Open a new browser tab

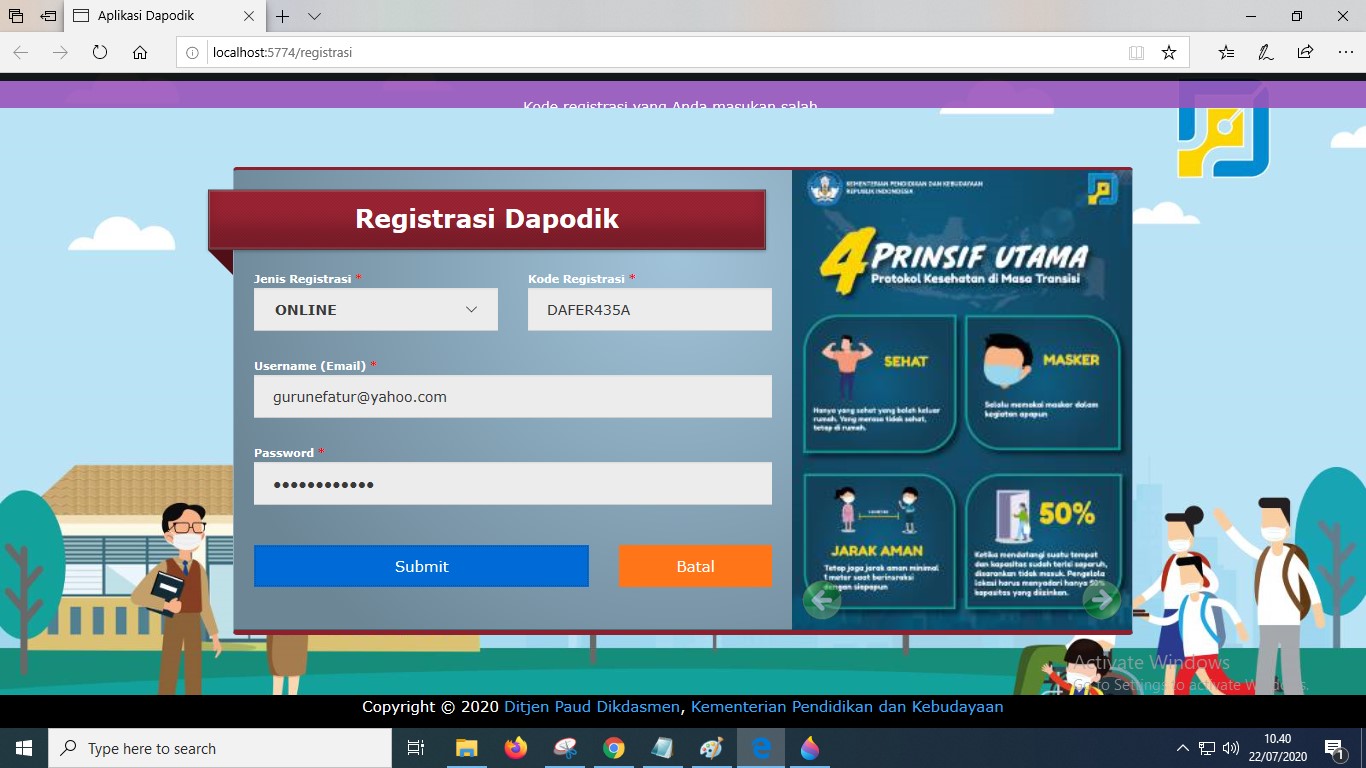pos(283,16)
